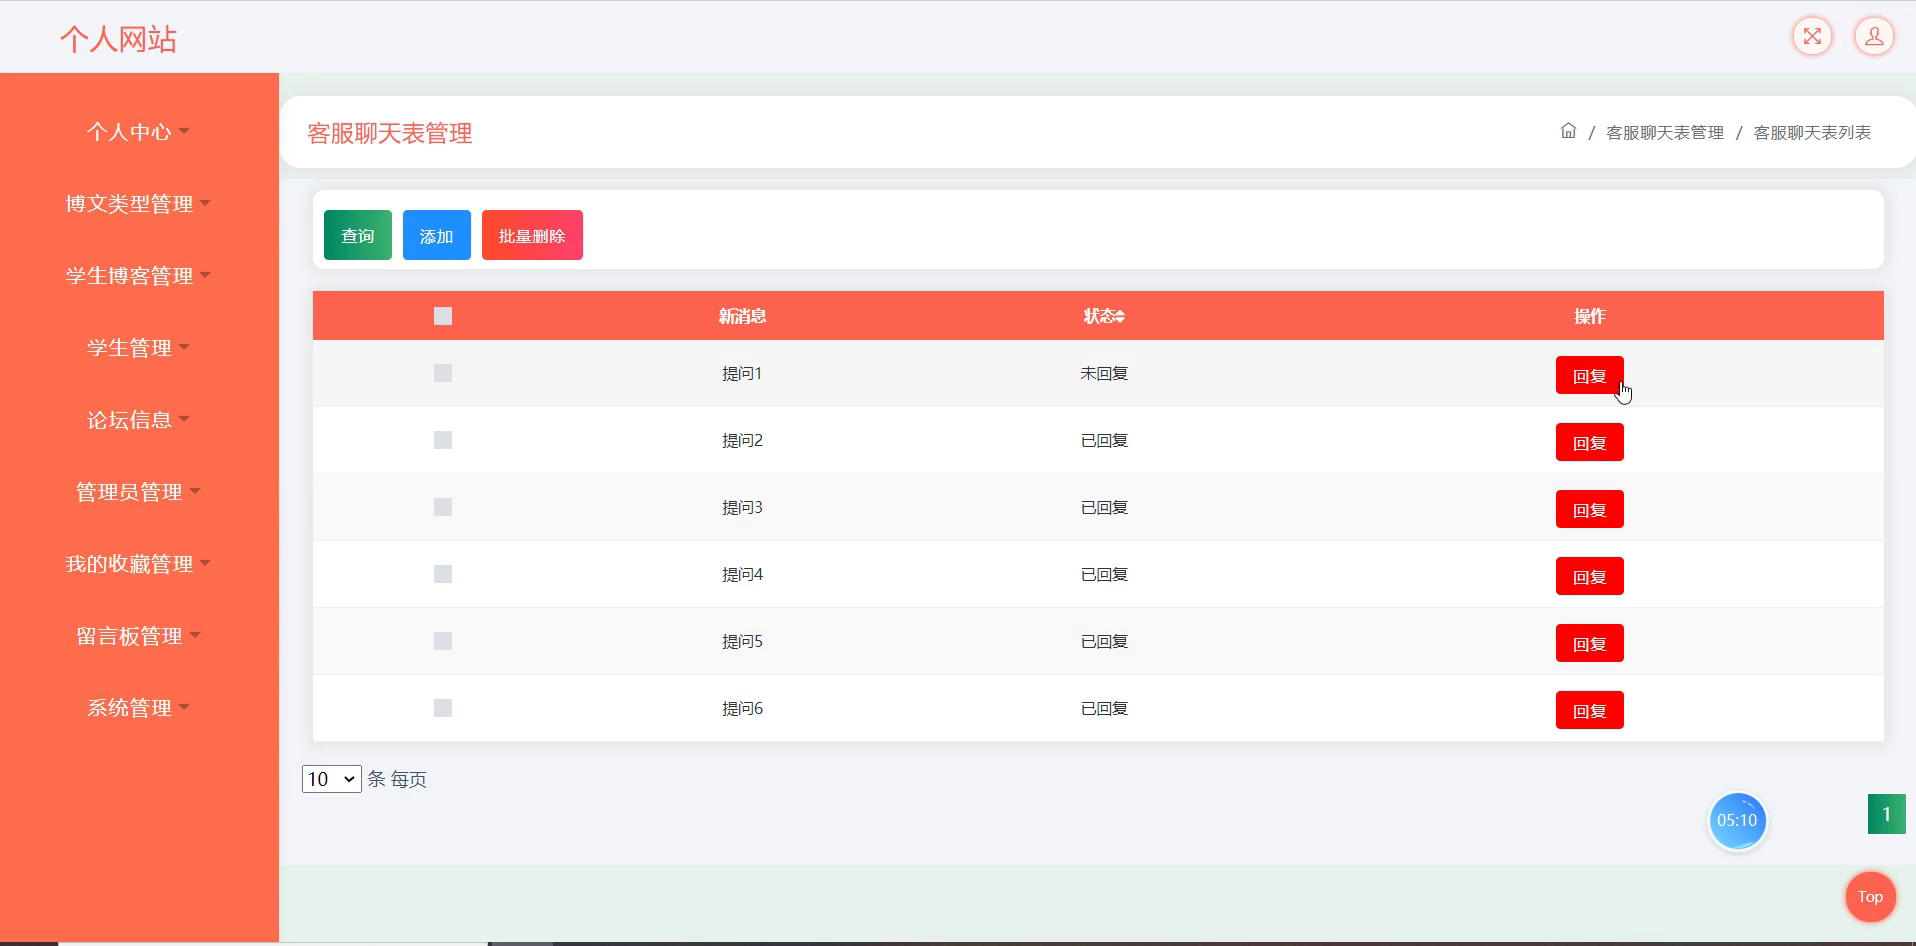
Task: Expand the 留言板管理 sidebar menu
Action: pos(138,636)
